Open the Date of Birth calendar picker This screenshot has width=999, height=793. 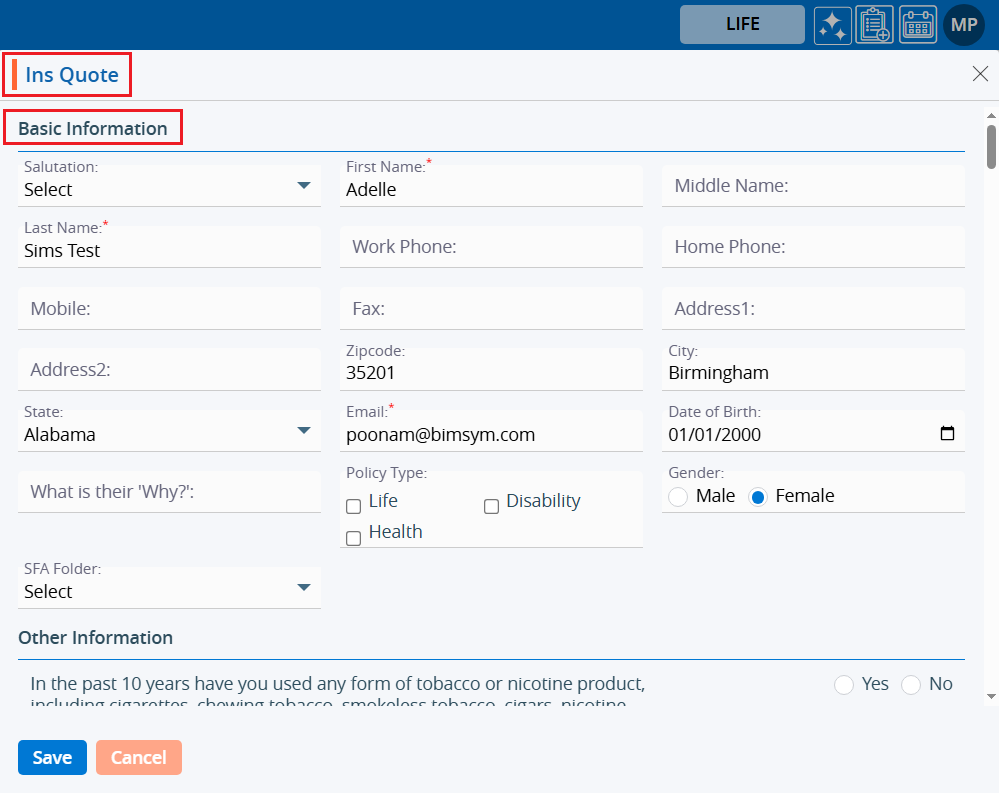click(x=947, y=434)
